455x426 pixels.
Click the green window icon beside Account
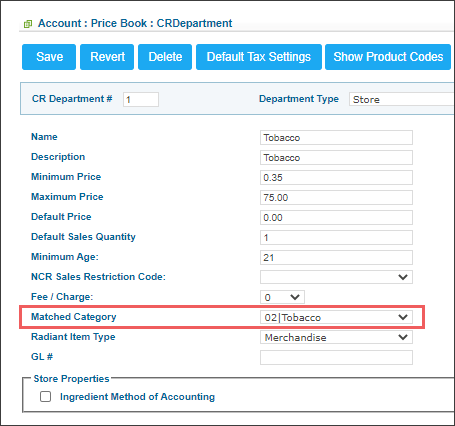pos(28,24)
